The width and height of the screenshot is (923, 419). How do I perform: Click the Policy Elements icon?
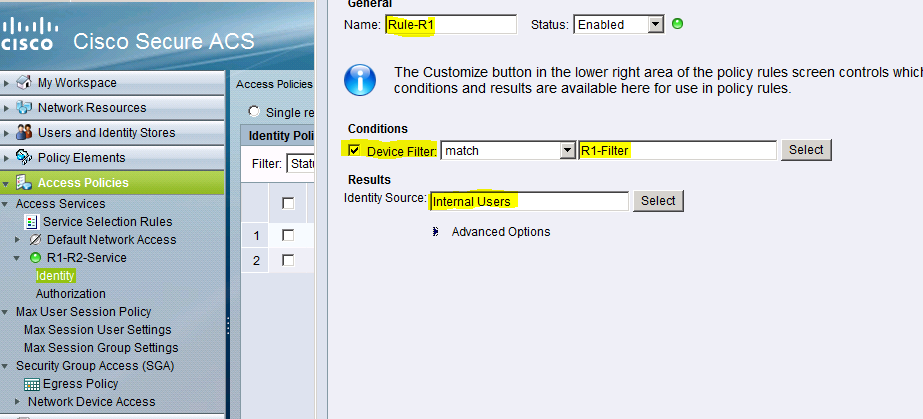24,157
